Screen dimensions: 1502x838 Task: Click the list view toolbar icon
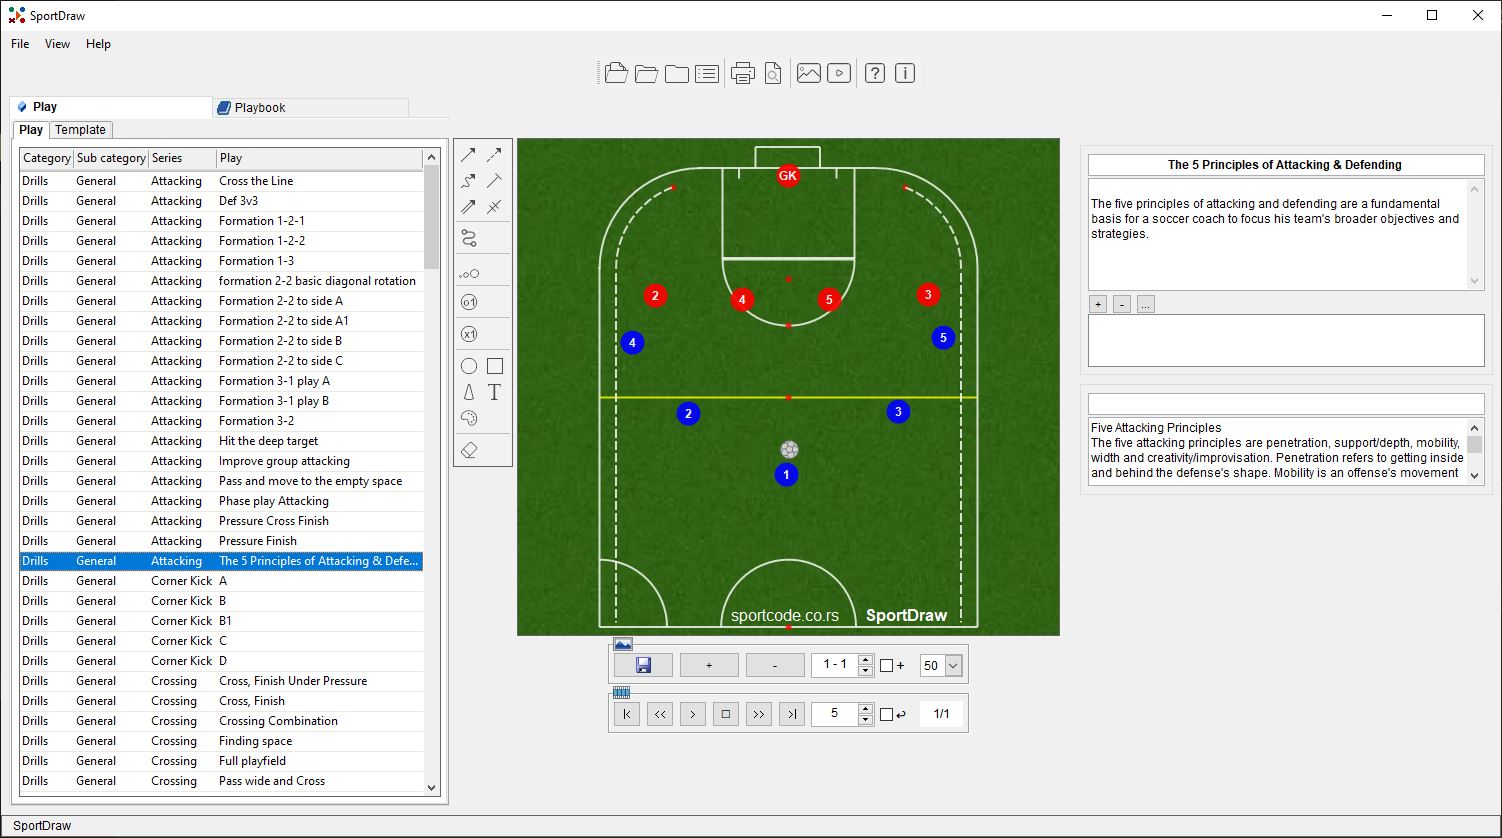[707, 73]
